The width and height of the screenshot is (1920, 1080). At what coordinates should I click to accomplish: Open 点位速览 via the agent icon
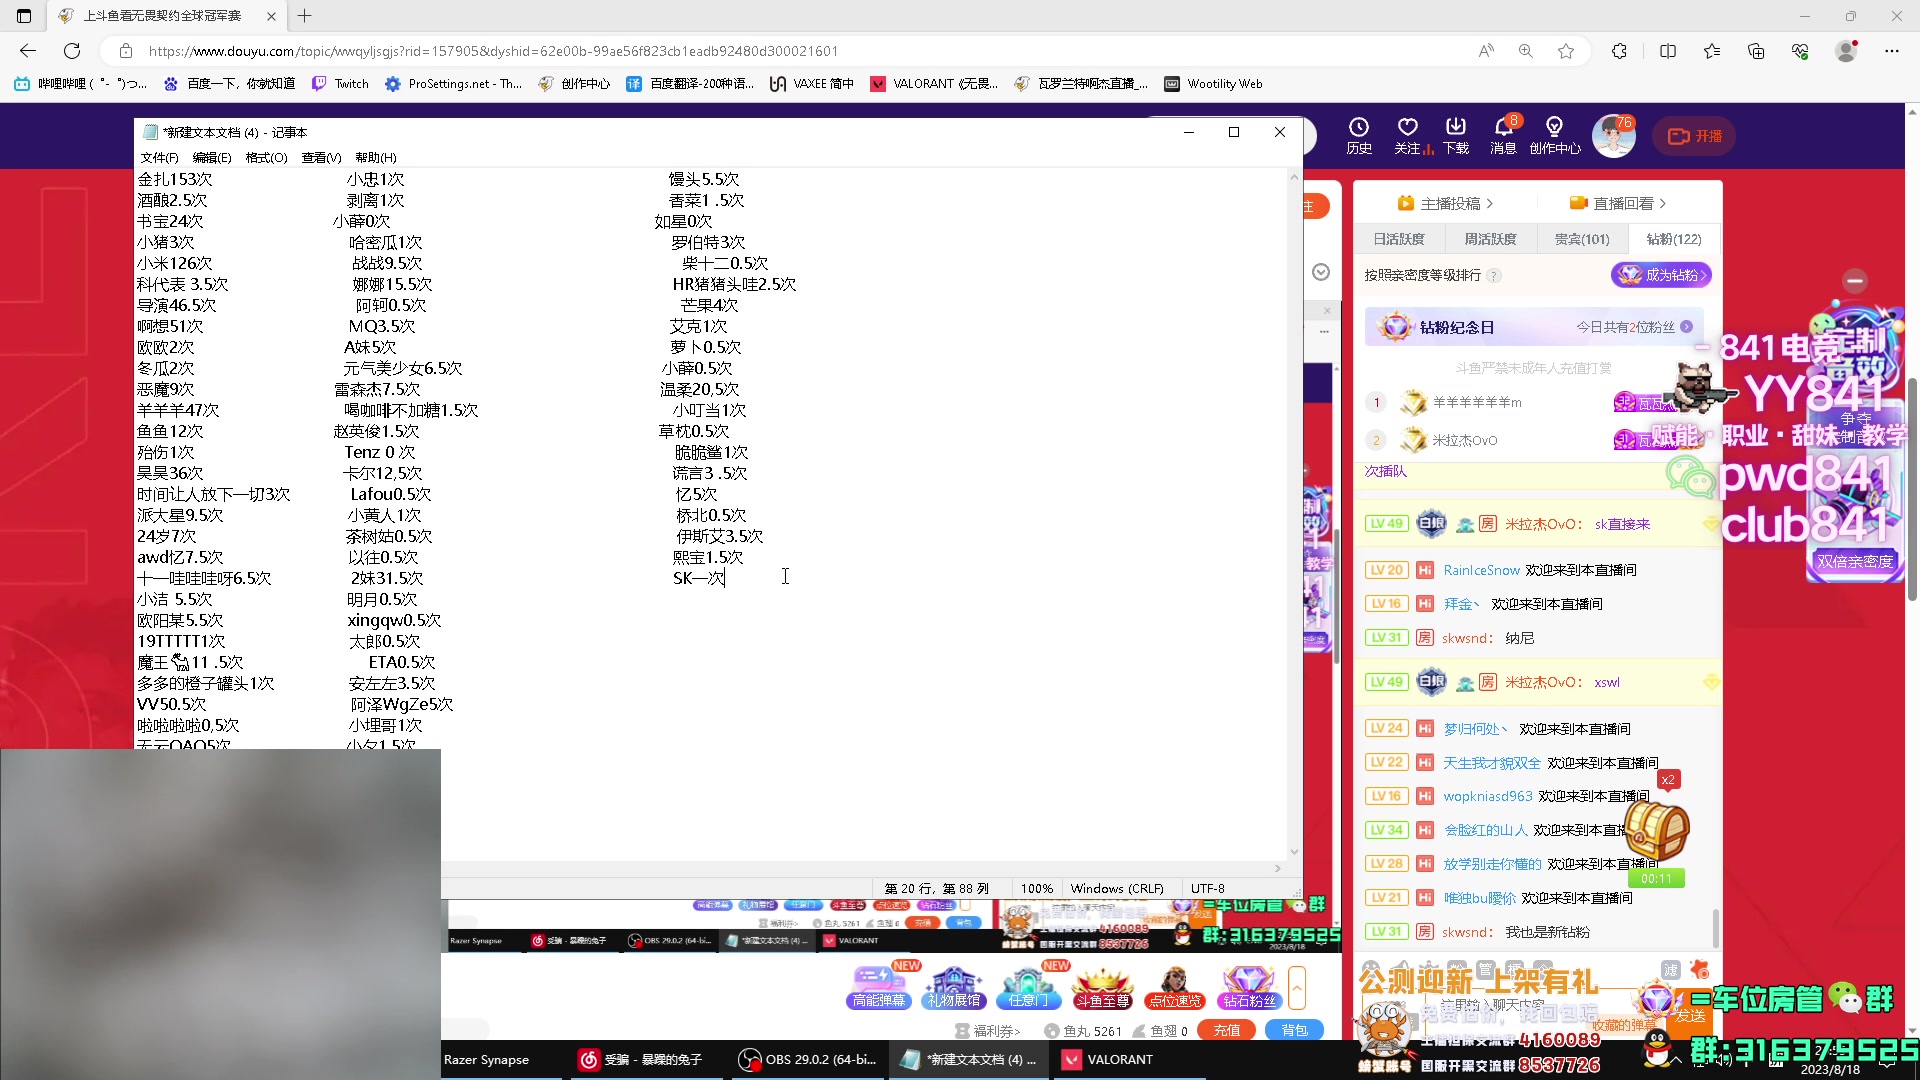(x=1175, y=985)
